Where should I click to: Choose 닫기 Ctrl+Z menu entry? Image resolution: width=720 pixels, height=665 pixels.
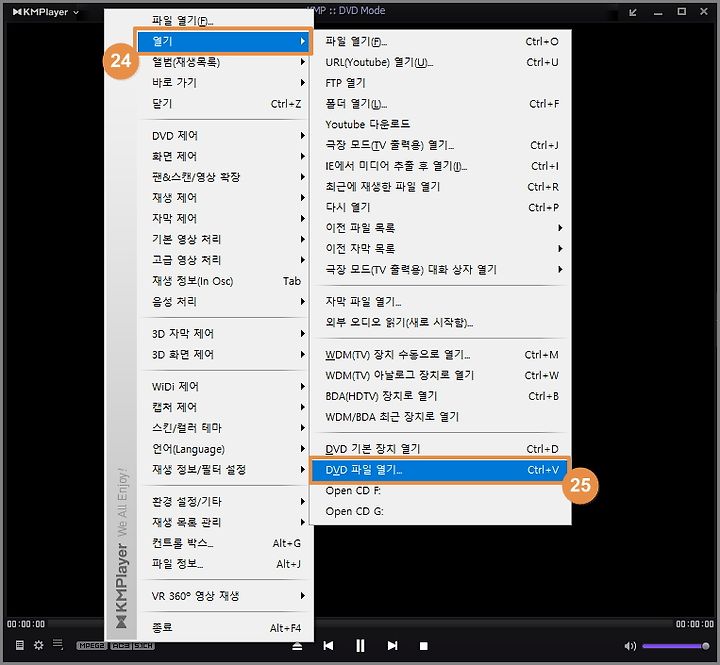(x=224, y=104)
